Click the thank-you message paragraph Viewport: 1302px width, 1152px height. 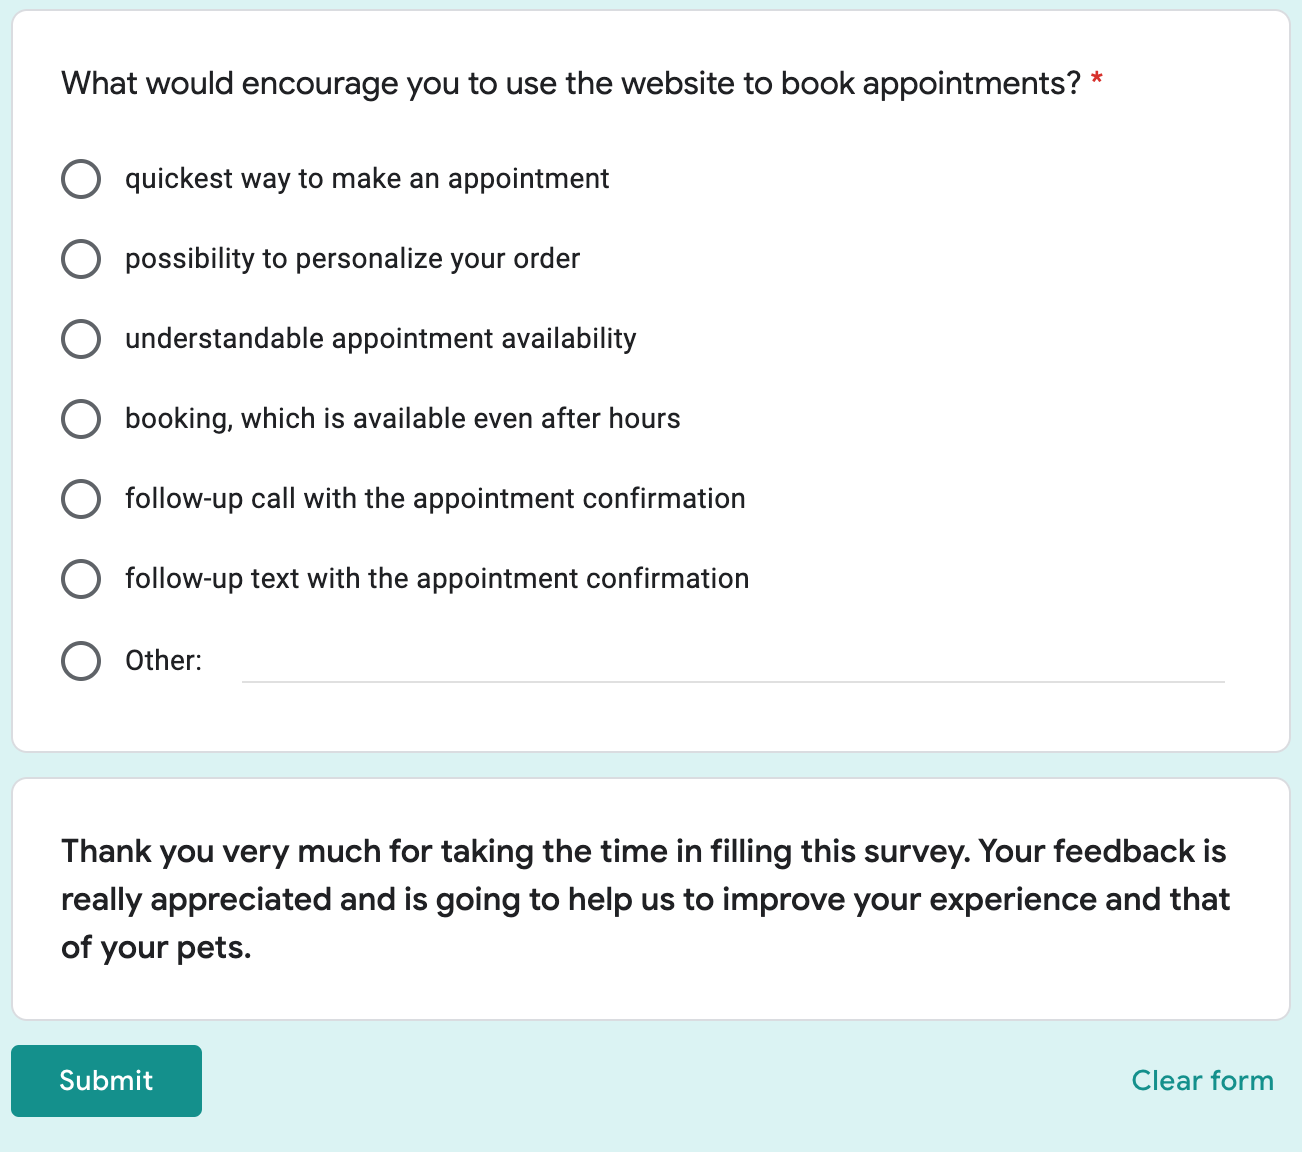[x=646, y=899]
